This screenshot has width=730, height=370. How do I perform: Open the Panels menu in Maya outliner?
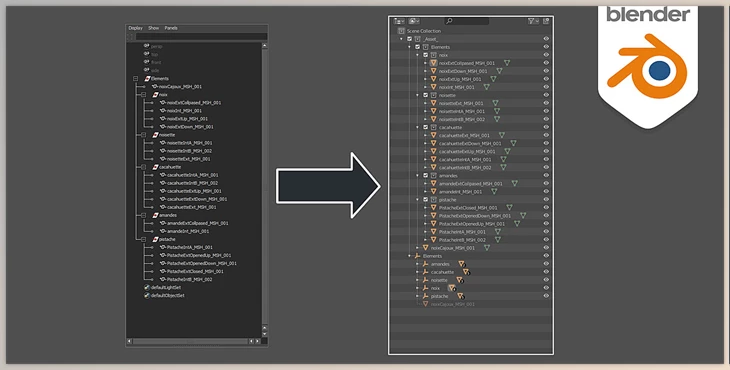[171, 28]
